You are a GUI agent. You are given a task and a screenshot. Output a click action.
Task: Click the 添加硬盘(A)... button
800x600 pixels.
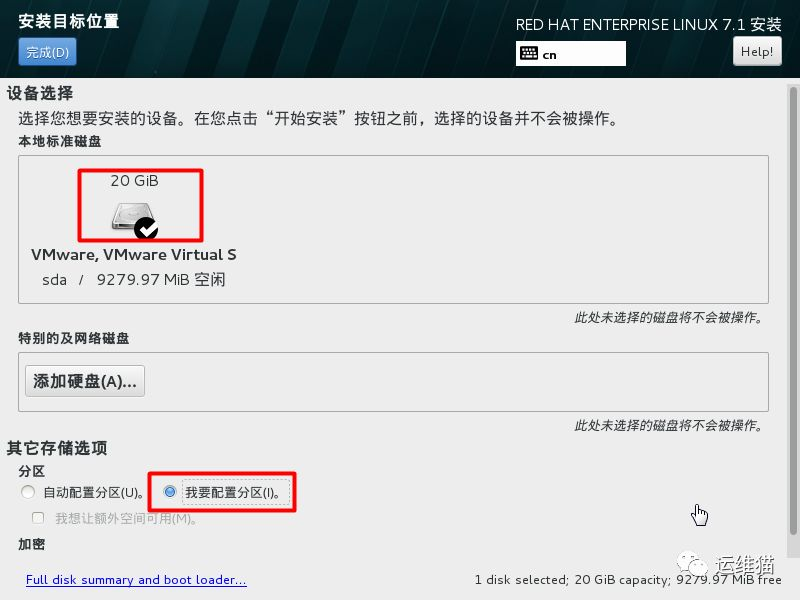click(x=85, y=381)
